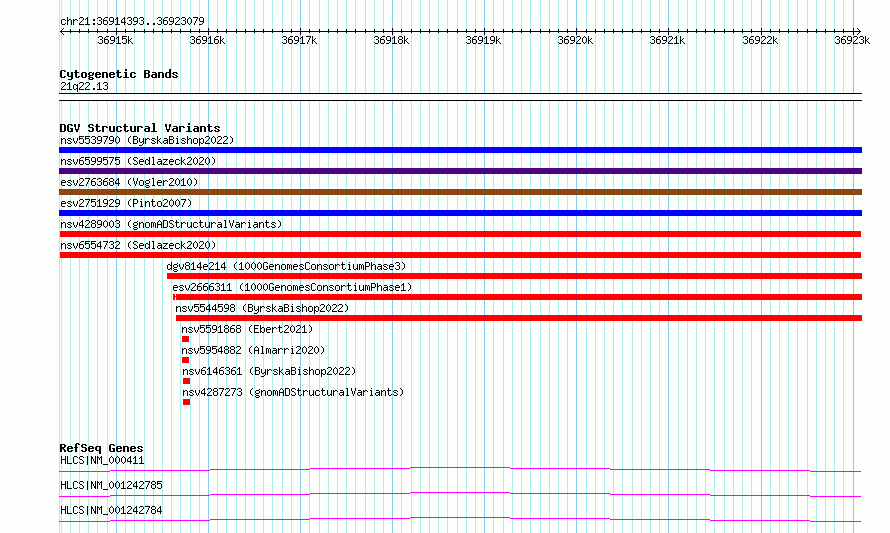Screen dimensions: 890x533
Task: Click the nsv4289003 red variant bar
Action: [460, 234]
